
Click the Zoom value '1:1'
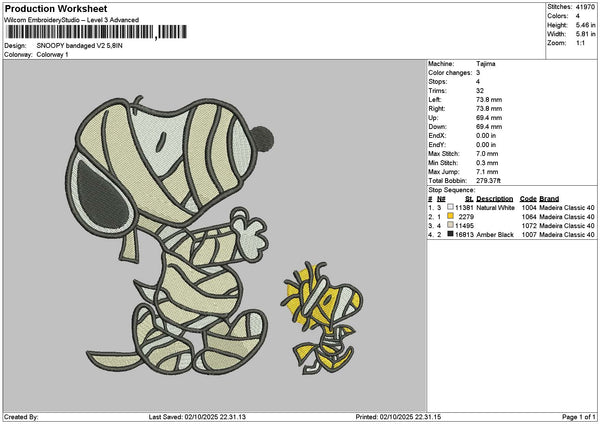click(580, 43)
